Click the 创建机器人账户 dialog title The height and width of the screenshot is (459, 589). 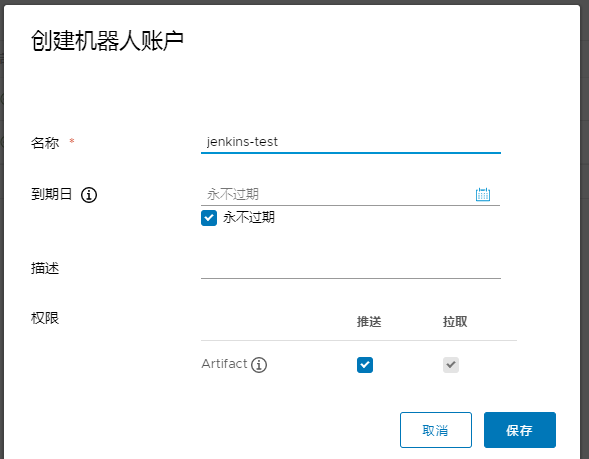[x=107, y=41]
